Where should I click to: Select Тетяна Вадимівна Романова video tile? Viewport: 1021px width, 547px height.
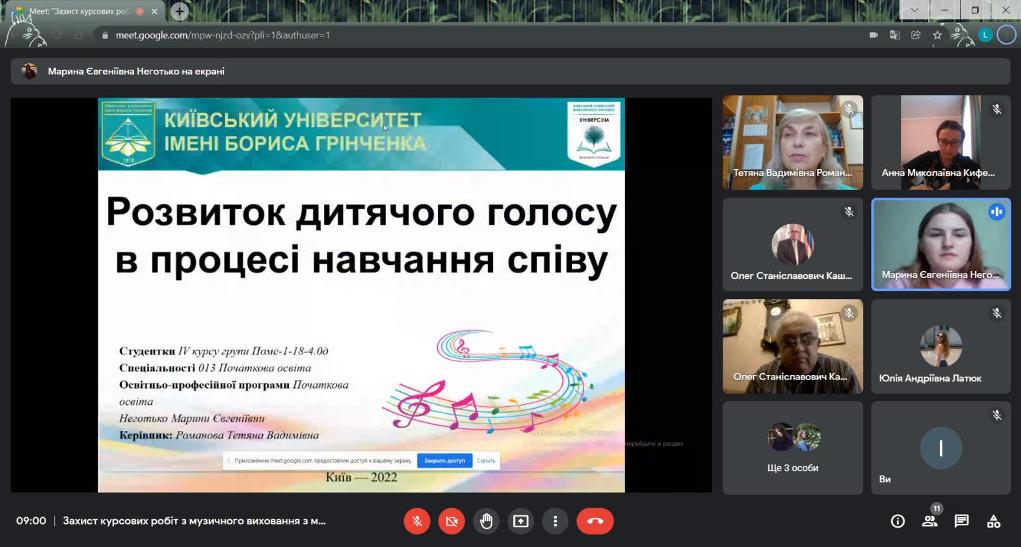click(792, 142)
